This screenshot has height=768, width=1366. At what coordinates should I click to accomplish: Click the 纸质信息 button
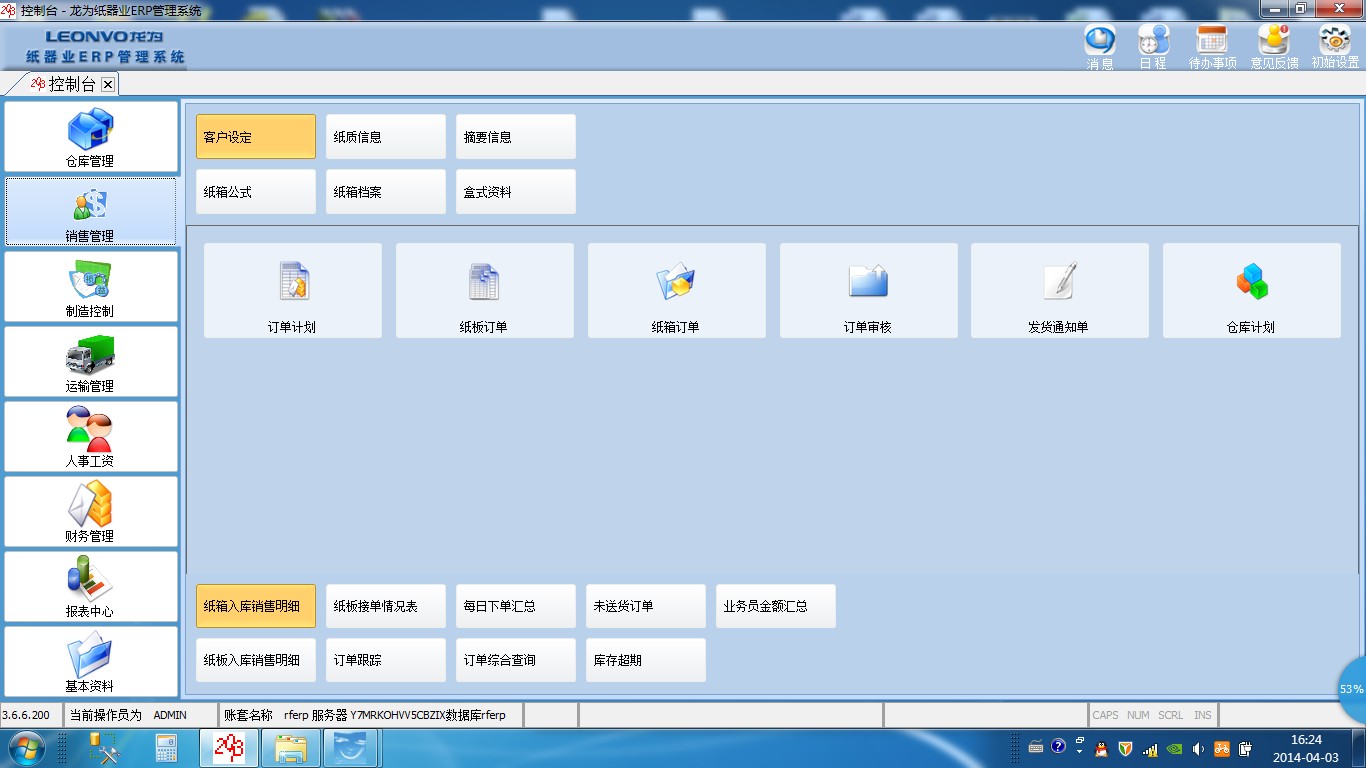[x=385, y=137]
